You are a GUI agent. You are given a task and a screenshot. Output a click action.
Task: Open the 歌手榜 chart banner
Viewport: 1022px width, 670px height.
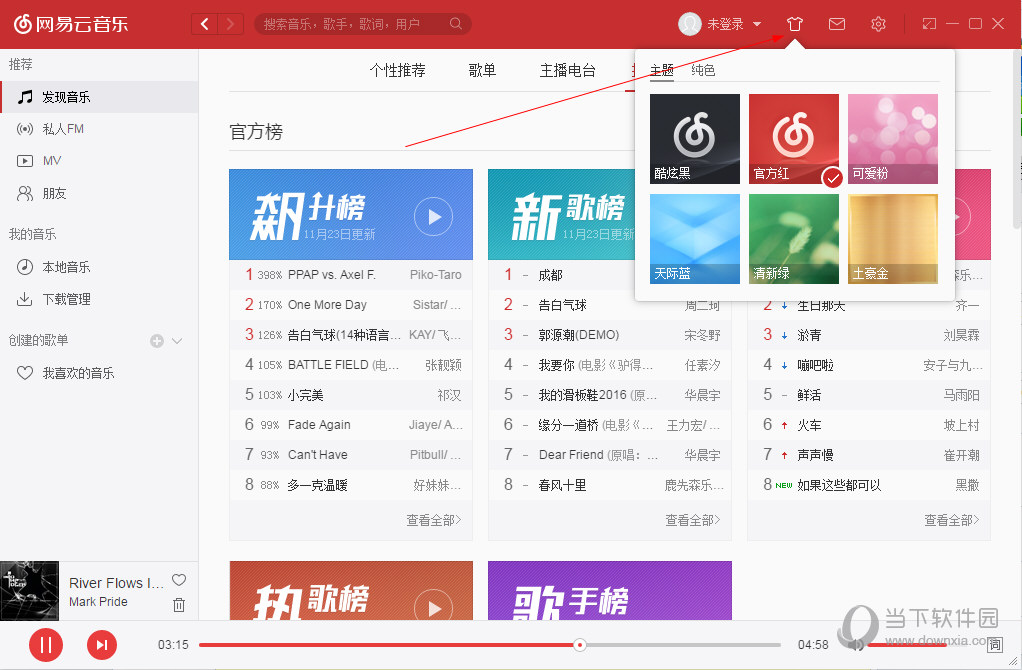pyautogui.click(x=609, y=590)
